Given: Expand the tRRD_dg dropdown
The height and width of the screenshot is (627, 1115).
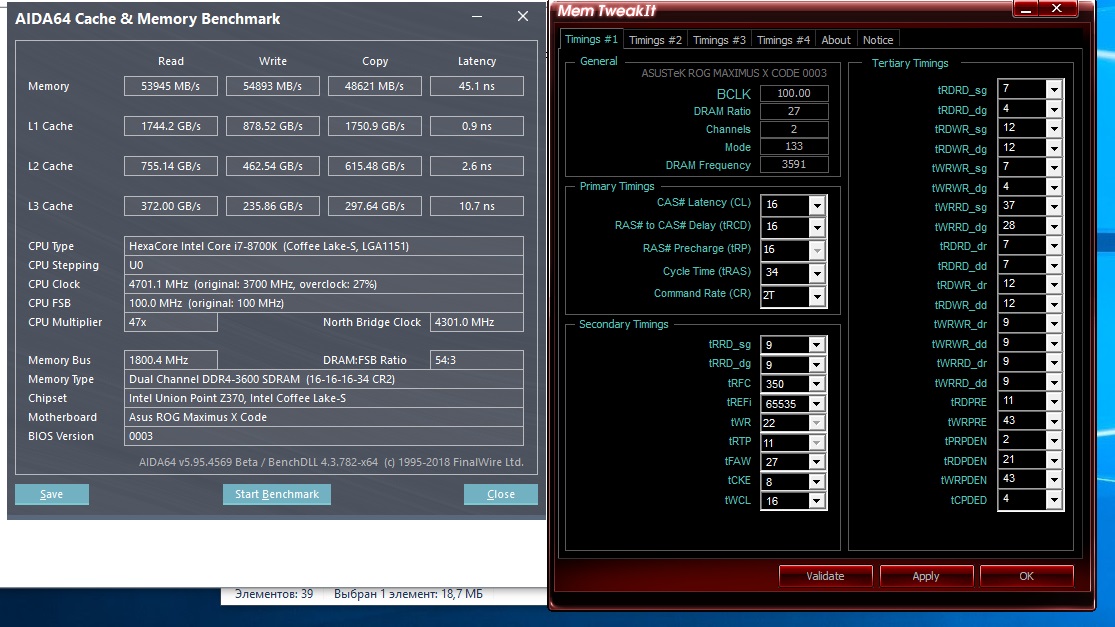Looking at the screenshot, I should (x=816, y=364).
